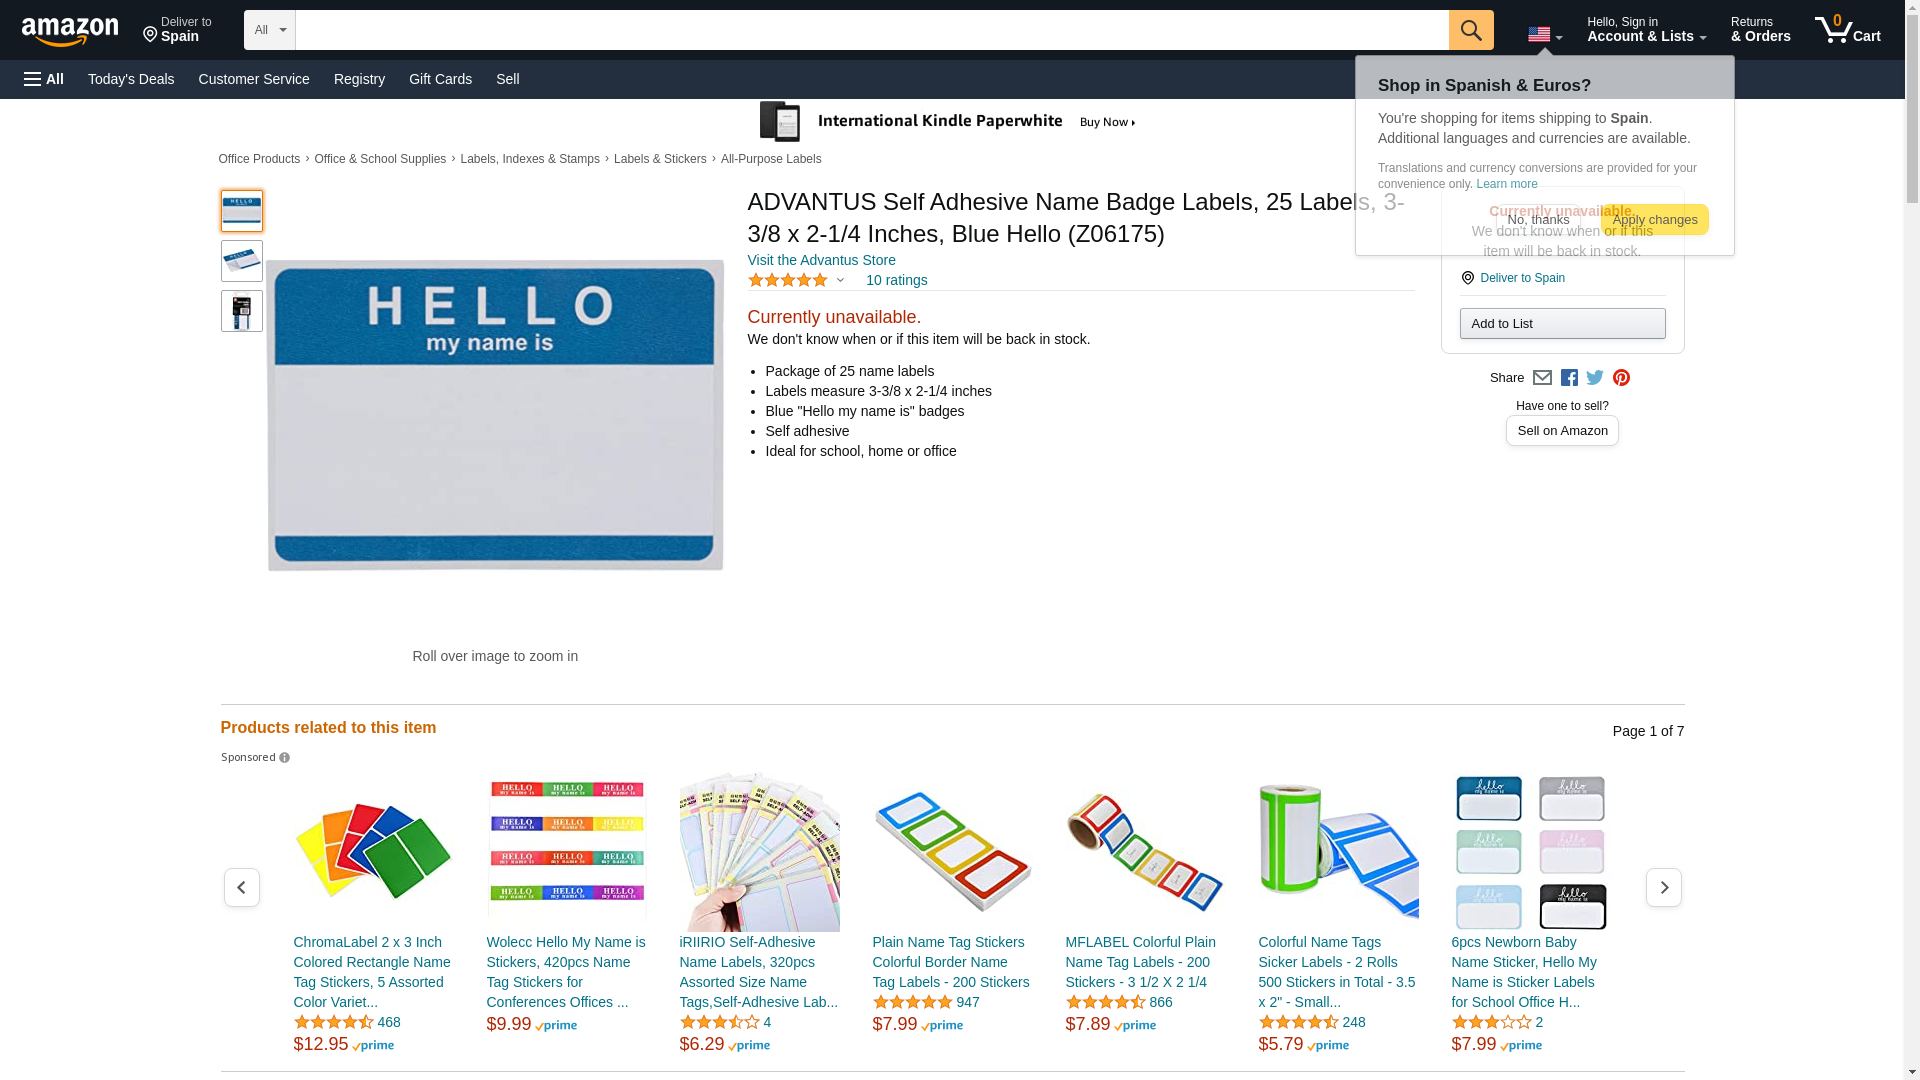The width and height of the screenshot is (1920, 1080).
Task: Open Visit the Advantus Store link
Action: point(821,260)
